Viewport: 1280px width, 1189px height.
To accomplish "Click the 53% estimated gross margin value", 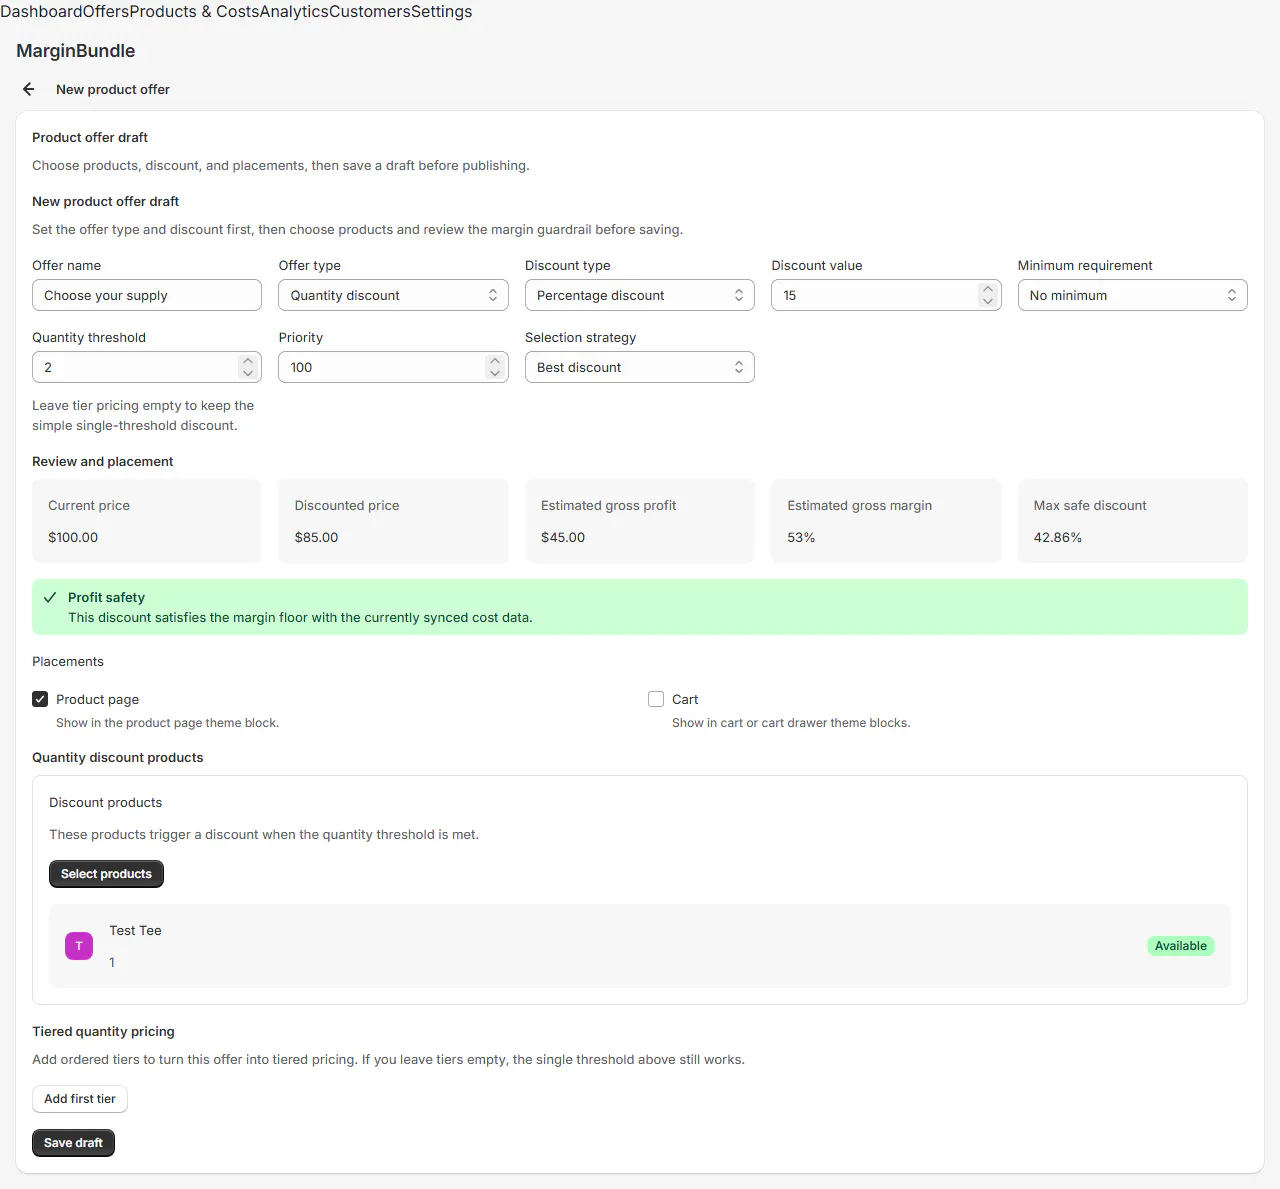I will [x=801, y=537].
